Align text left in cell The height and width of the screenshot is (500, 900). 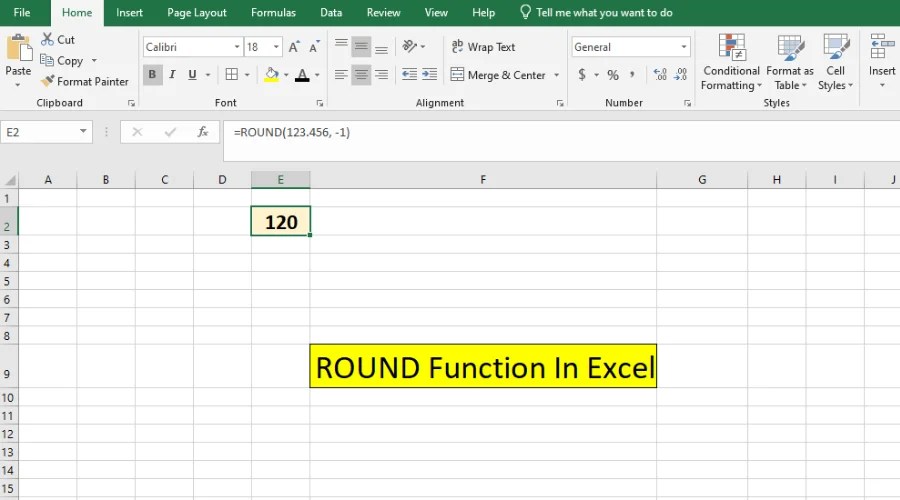tap(341, 75)
